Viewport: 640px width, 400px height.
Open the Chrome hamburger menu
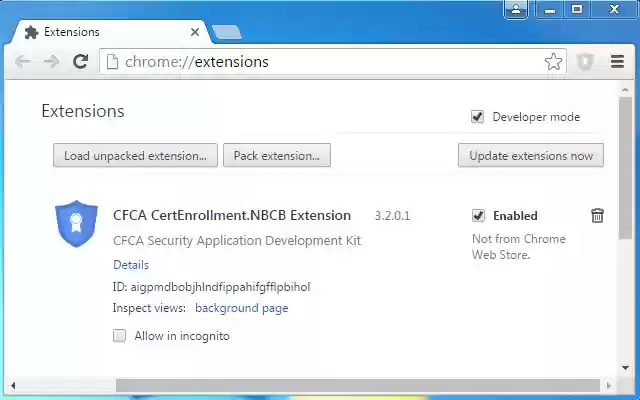(617, 62)
